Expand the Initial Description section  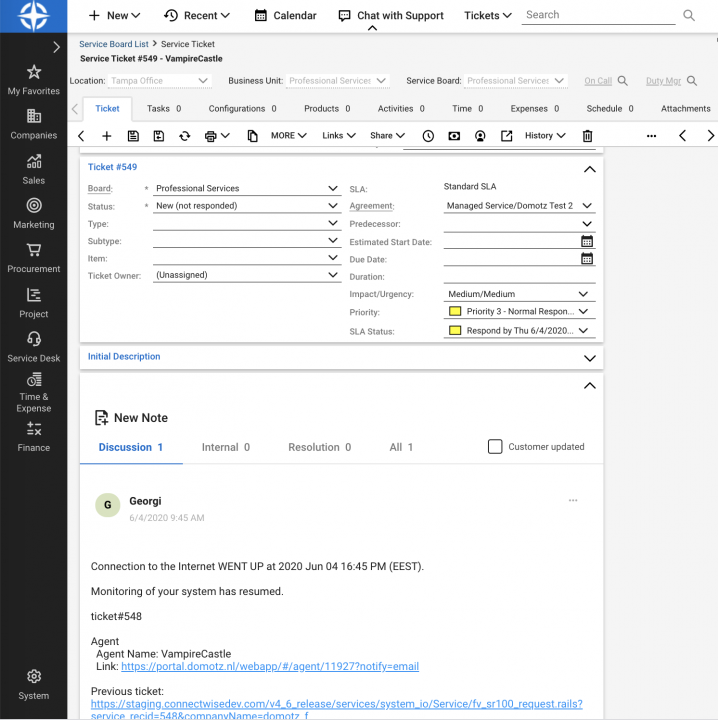pyautogui.click(x=589, y=357)
